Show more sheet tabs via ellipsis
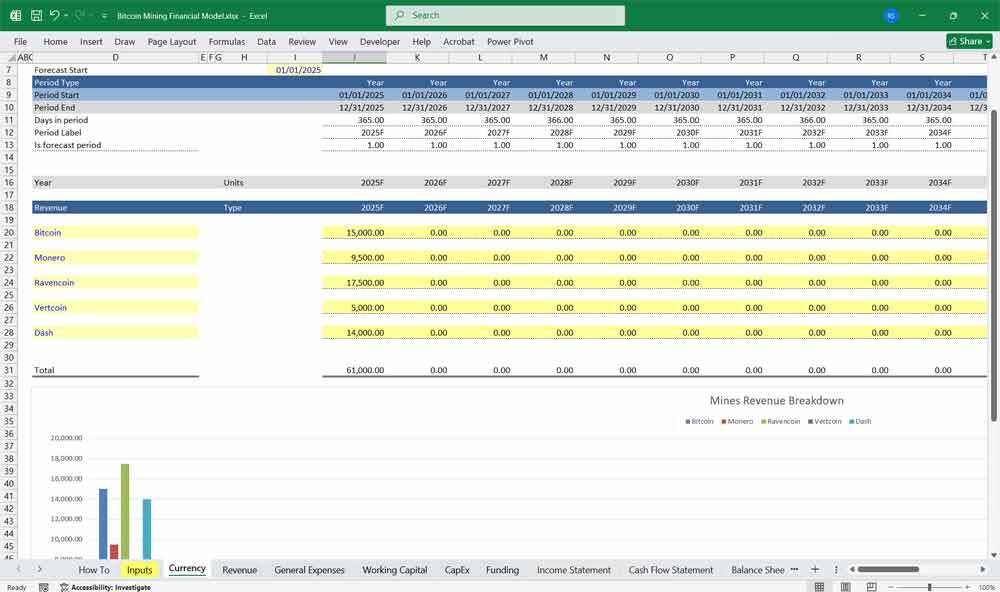This screenshot has height=592, width=1000. 794,569
